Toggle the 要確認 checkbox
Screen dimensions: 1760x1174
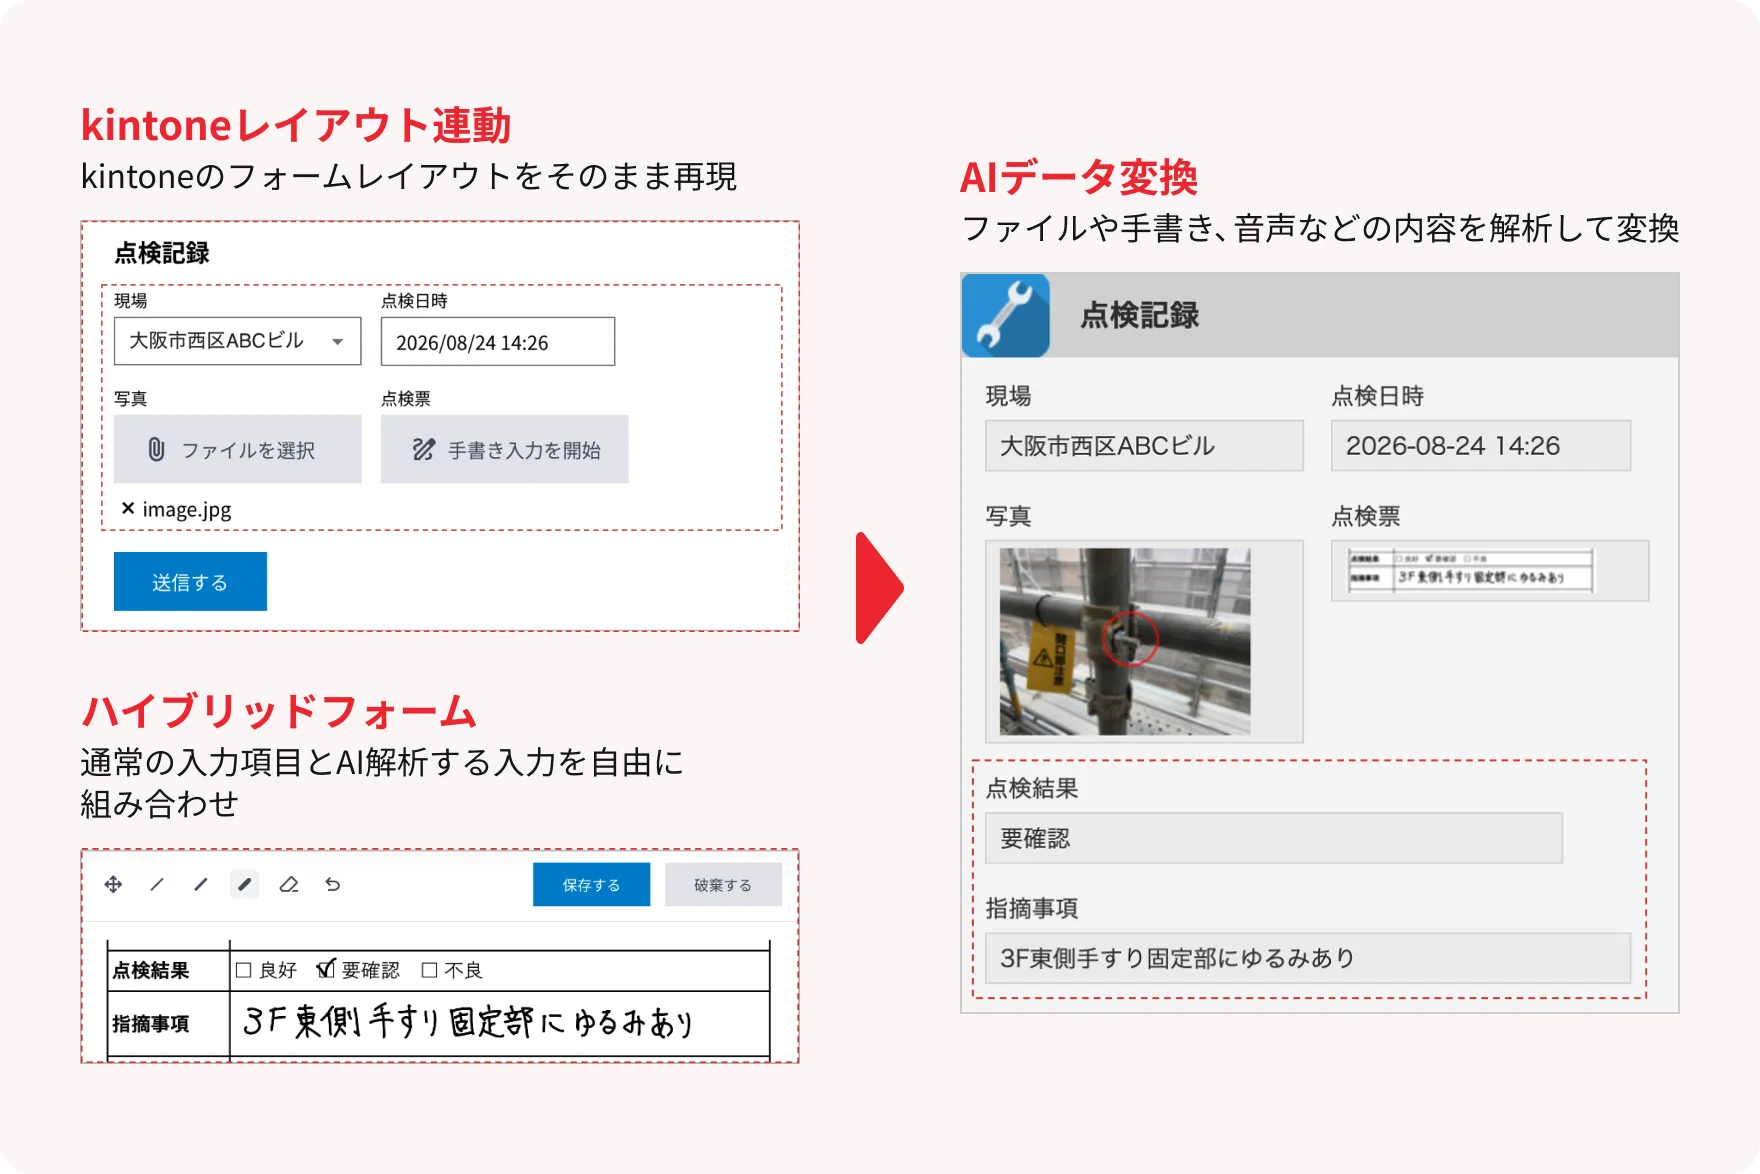(325, 969)
